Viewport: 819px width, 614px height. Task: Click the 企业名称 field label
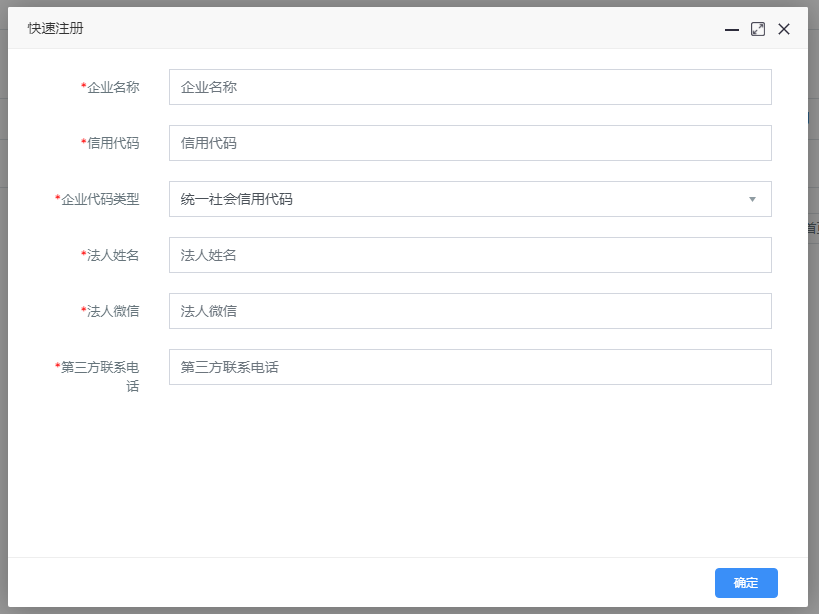110,87
